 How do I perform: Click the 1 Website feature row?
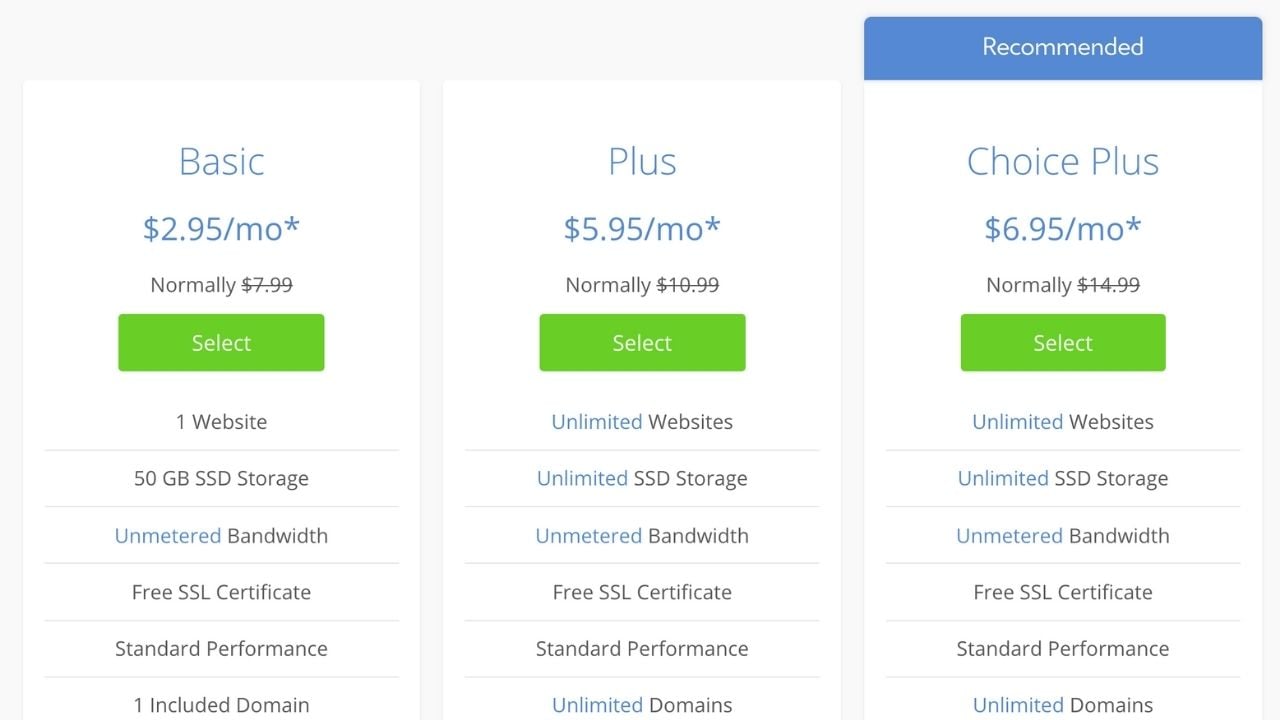tap(221, 422)
